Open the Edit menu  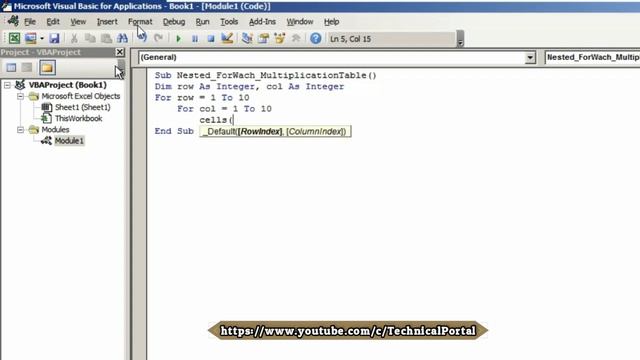coord(53,22)
